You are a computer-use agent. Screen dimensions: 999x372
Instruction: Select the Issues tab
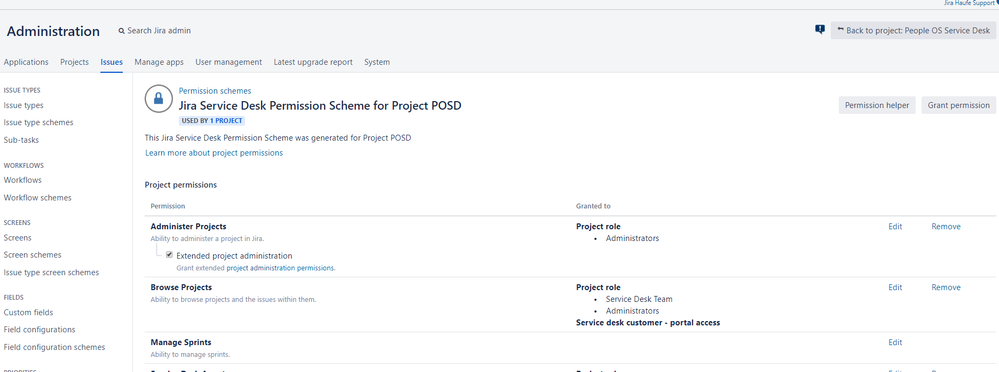click(x=111, y=62)
